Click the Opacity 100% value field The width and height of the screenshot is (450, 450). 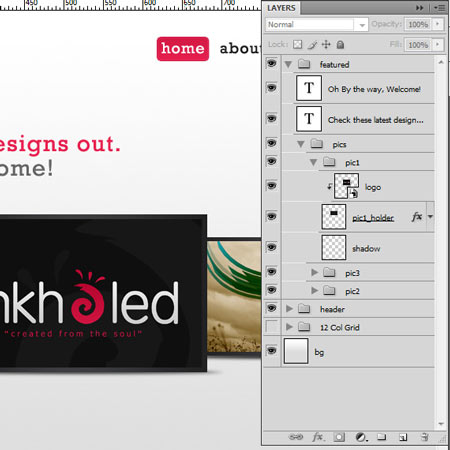tap(418, 24)
